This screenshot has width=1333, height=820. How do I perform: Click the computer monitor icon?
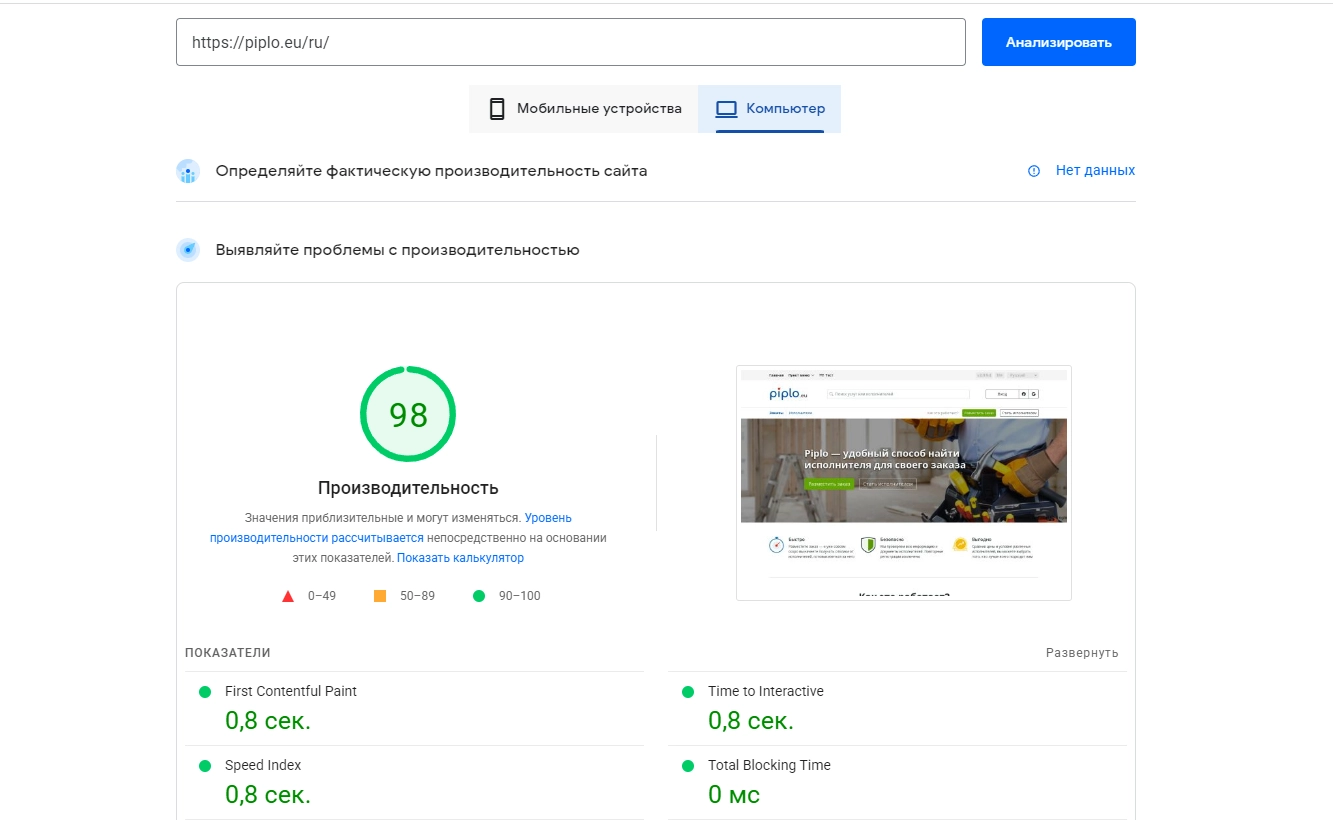pos(726,109)
